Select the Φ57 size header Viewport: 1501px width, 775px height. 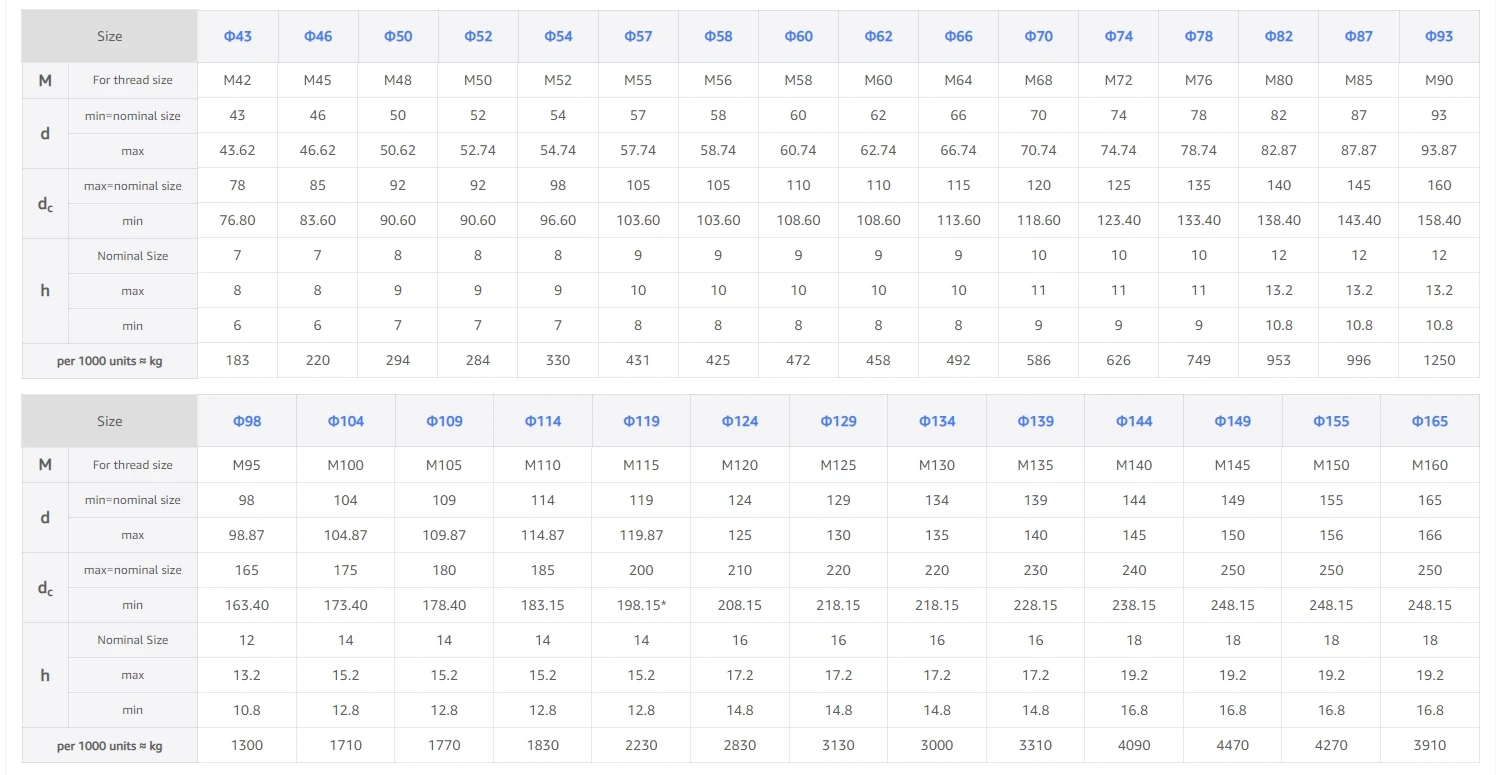638,36
